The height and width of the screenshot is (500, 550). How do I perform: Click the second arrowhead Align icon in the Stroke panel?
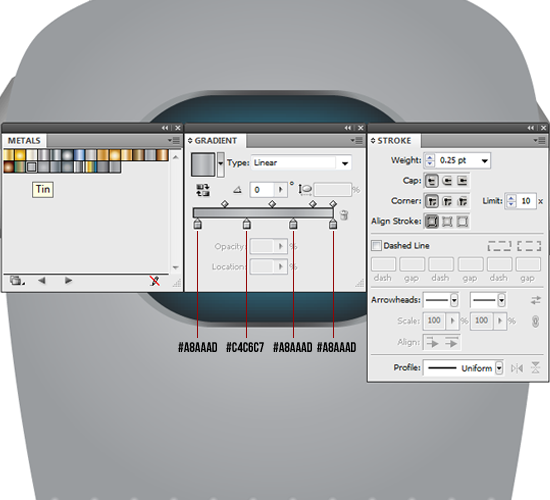pyautogui.click(x=451, y=342)
